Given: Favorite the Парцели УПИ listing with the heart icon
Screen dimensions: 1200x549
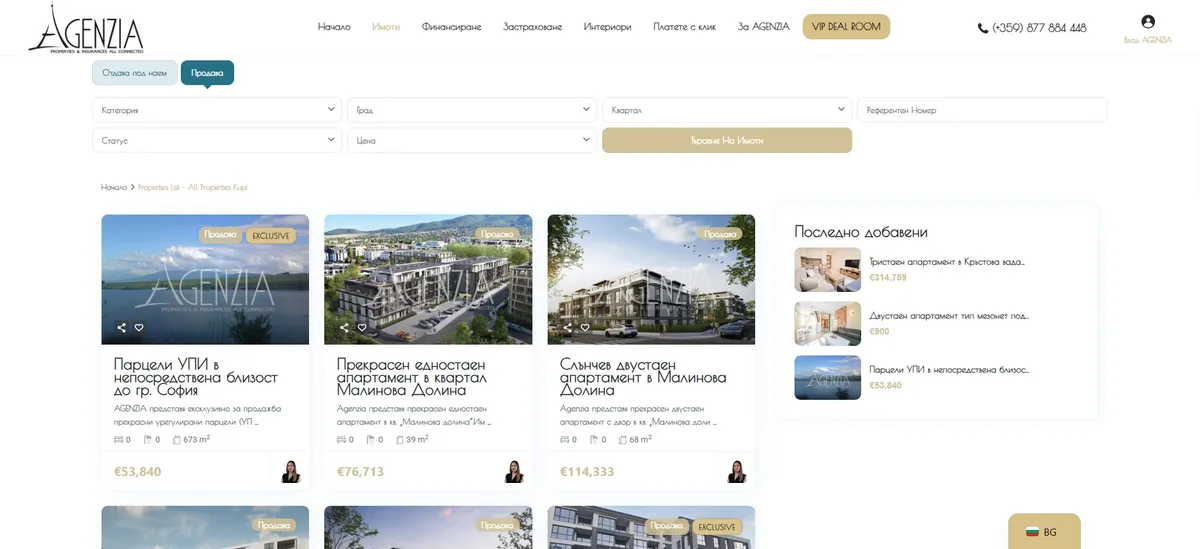Looking at the screenshot, I should click(139, 327).
